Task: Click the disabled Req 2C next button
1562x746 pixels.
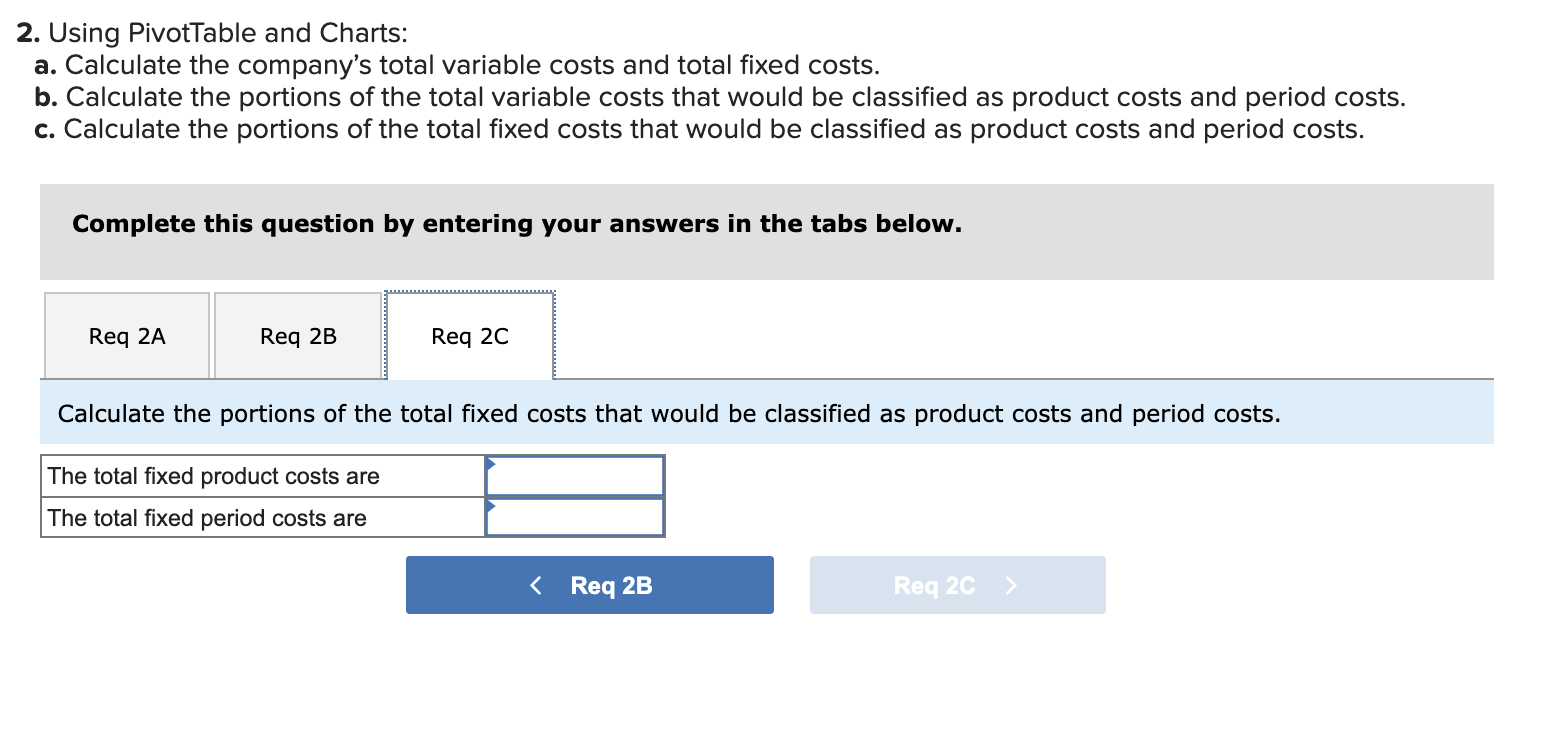Action: pos(956,585)
